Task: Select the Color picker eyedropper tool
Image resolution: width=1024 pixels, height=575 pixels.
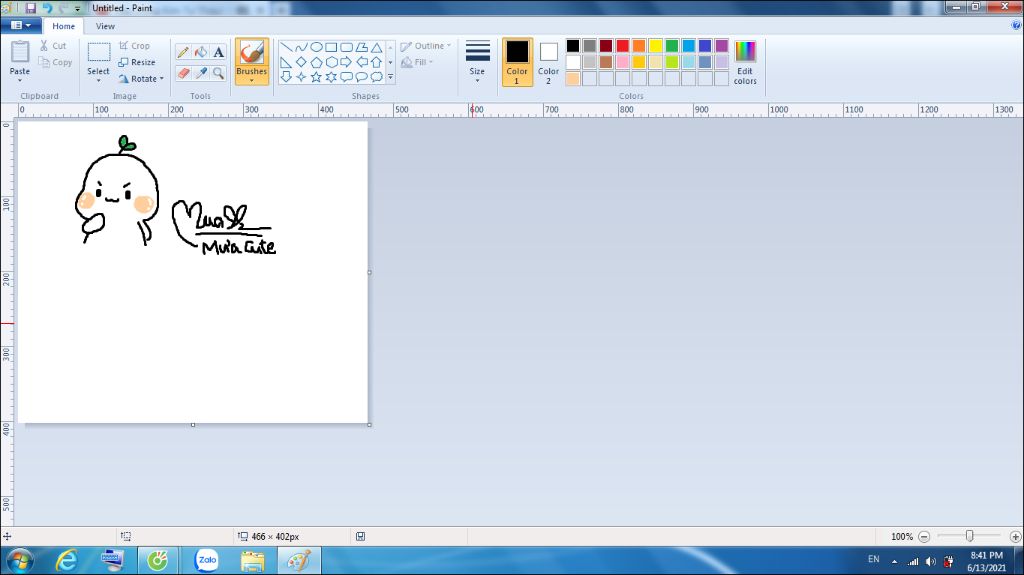Action: point(201,73)
